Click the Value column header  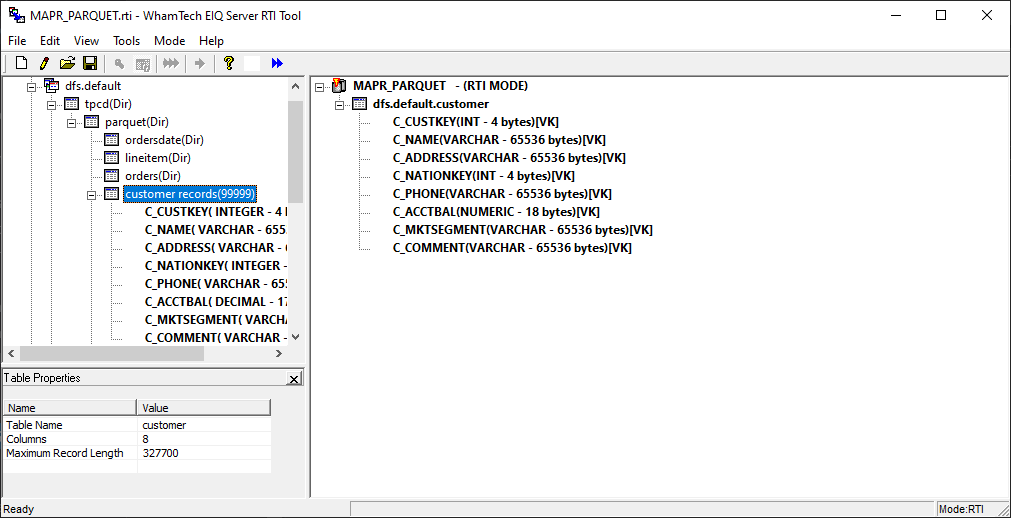tap(204, 408)
